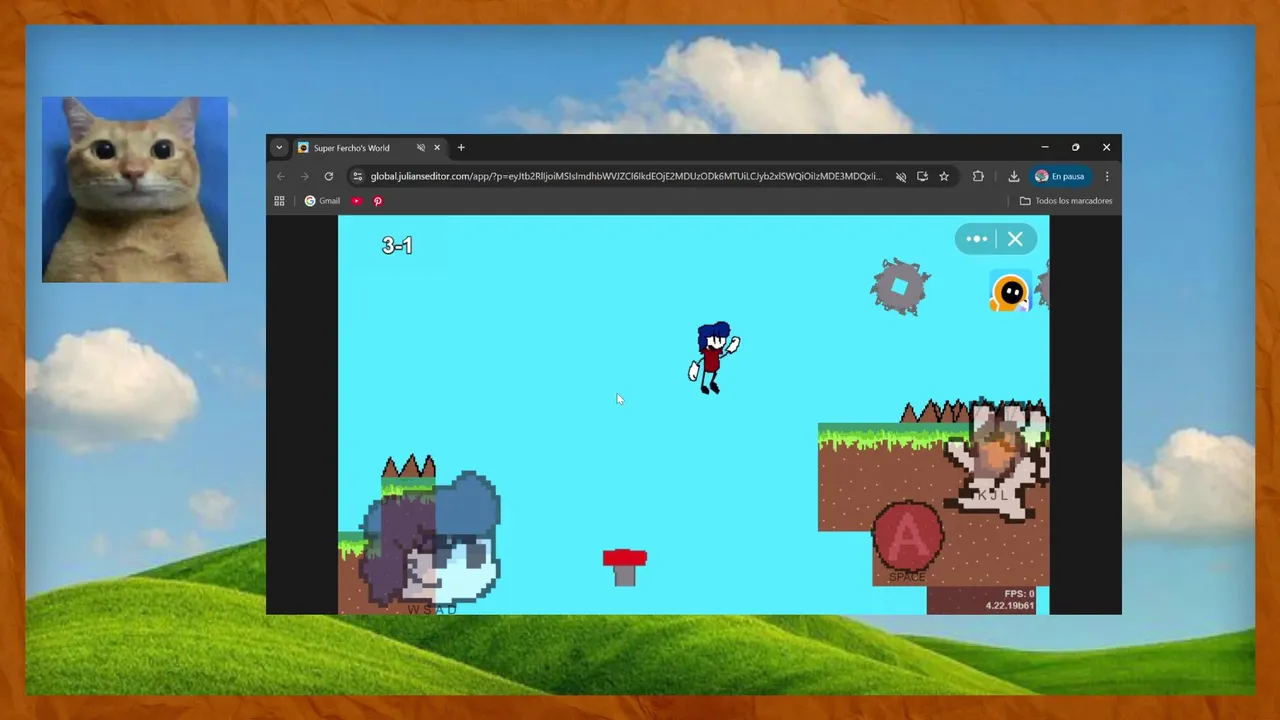Go forward to the next page
The width and height of the screenshot is (1280, 720).
[x=305, y=176]
